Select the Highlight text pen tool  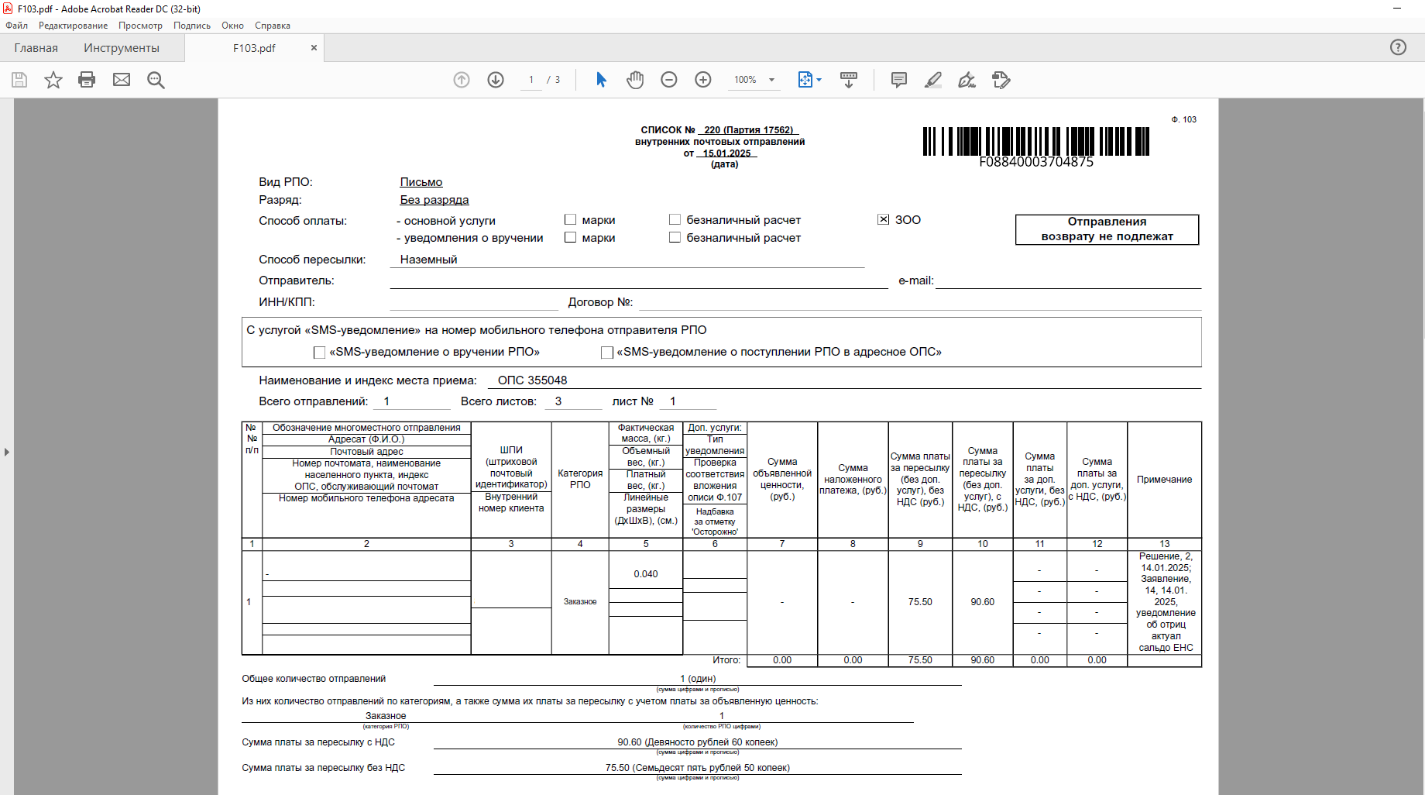[932, 80]
